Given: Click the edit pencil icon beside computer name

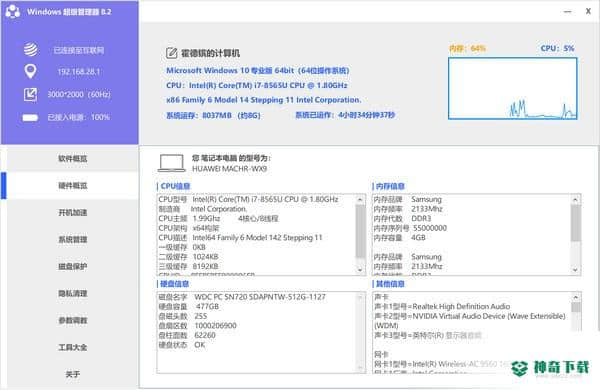Looking at the screenshot, I should coord(171,53).
